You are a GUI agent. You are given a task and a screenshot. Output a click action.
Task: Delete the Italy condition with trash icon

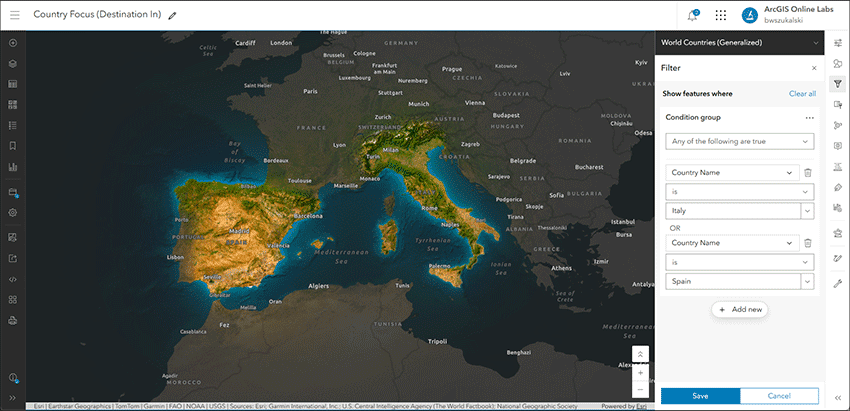(x=808, y=172)
